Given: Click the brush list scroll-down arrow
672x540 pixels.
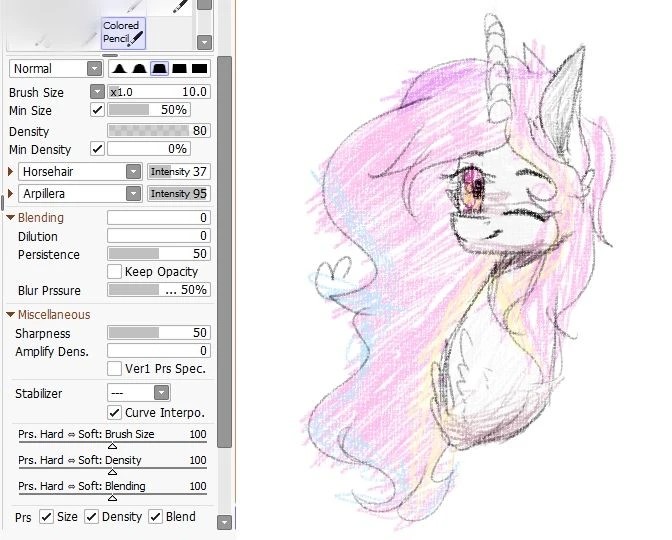Looking at the screenshot, I should 204,42.
